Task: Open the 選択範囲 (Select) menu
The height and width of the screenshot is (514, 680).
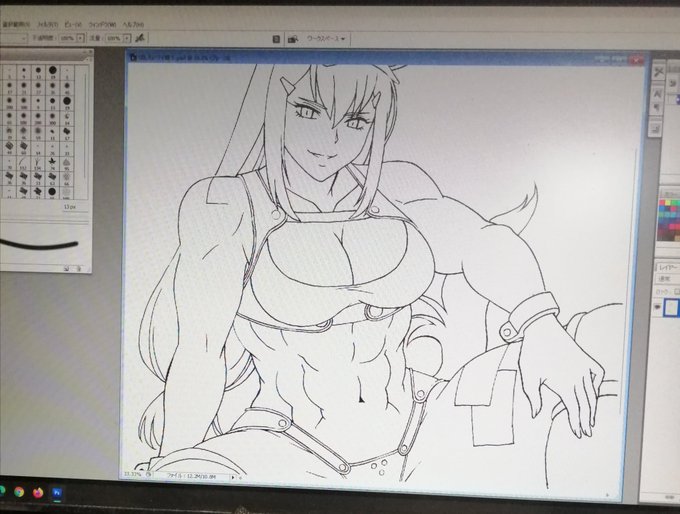Action: point(16,24)
